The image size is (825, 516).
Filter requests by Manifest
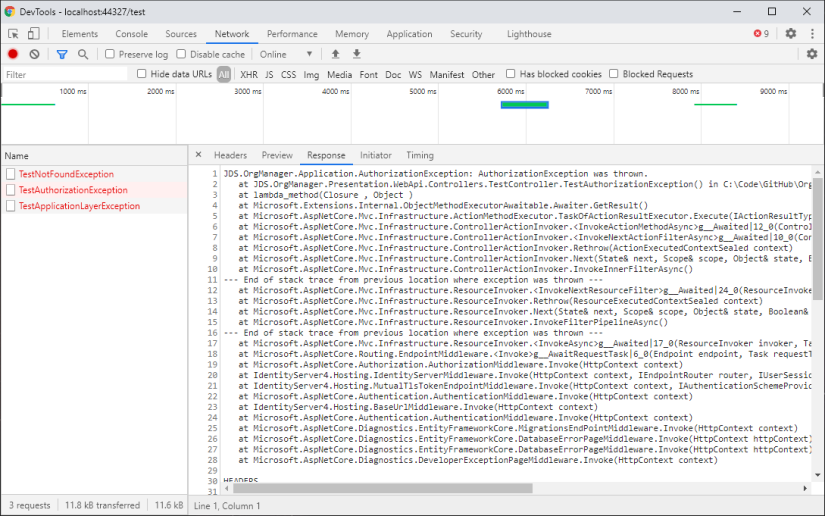point(447,74)
